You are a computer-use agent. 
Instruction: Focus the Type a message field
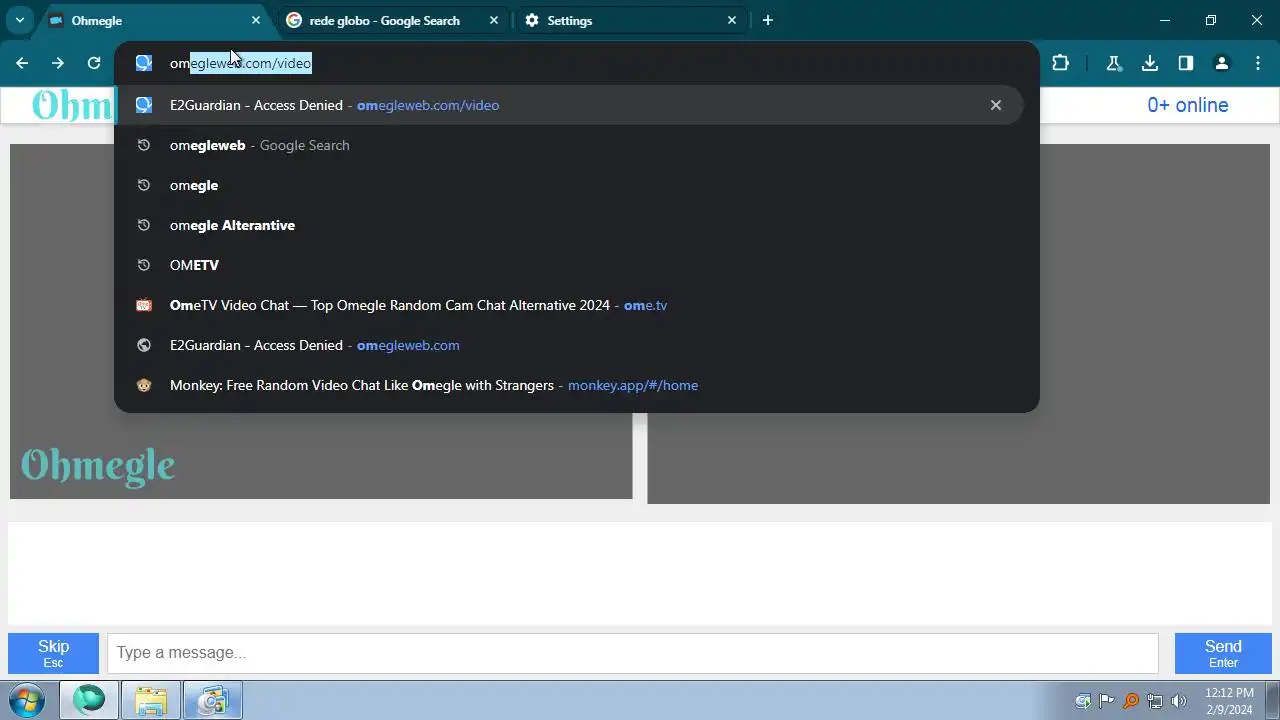(x=633, y=653)
